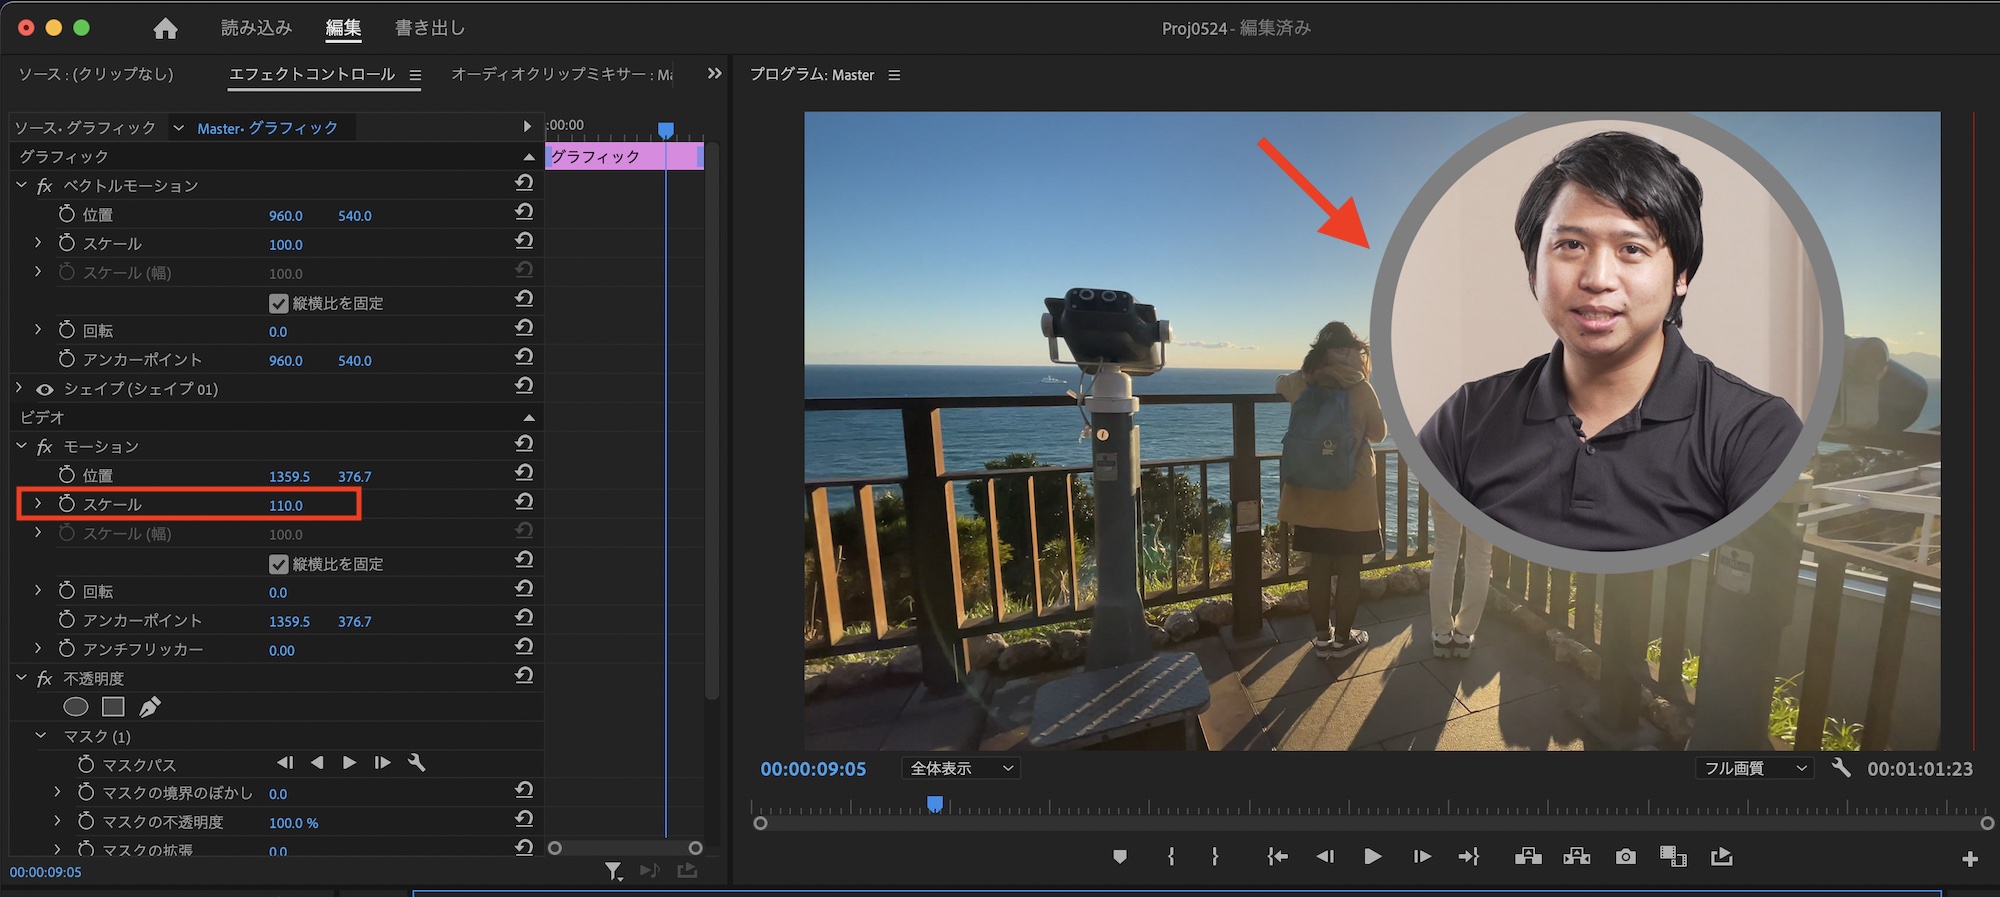Image resolution: width=2000 pixels, height=897 pixels.
Task: Open the 全体表示 zoom level dropdown
Action: (x=961, y=768)
